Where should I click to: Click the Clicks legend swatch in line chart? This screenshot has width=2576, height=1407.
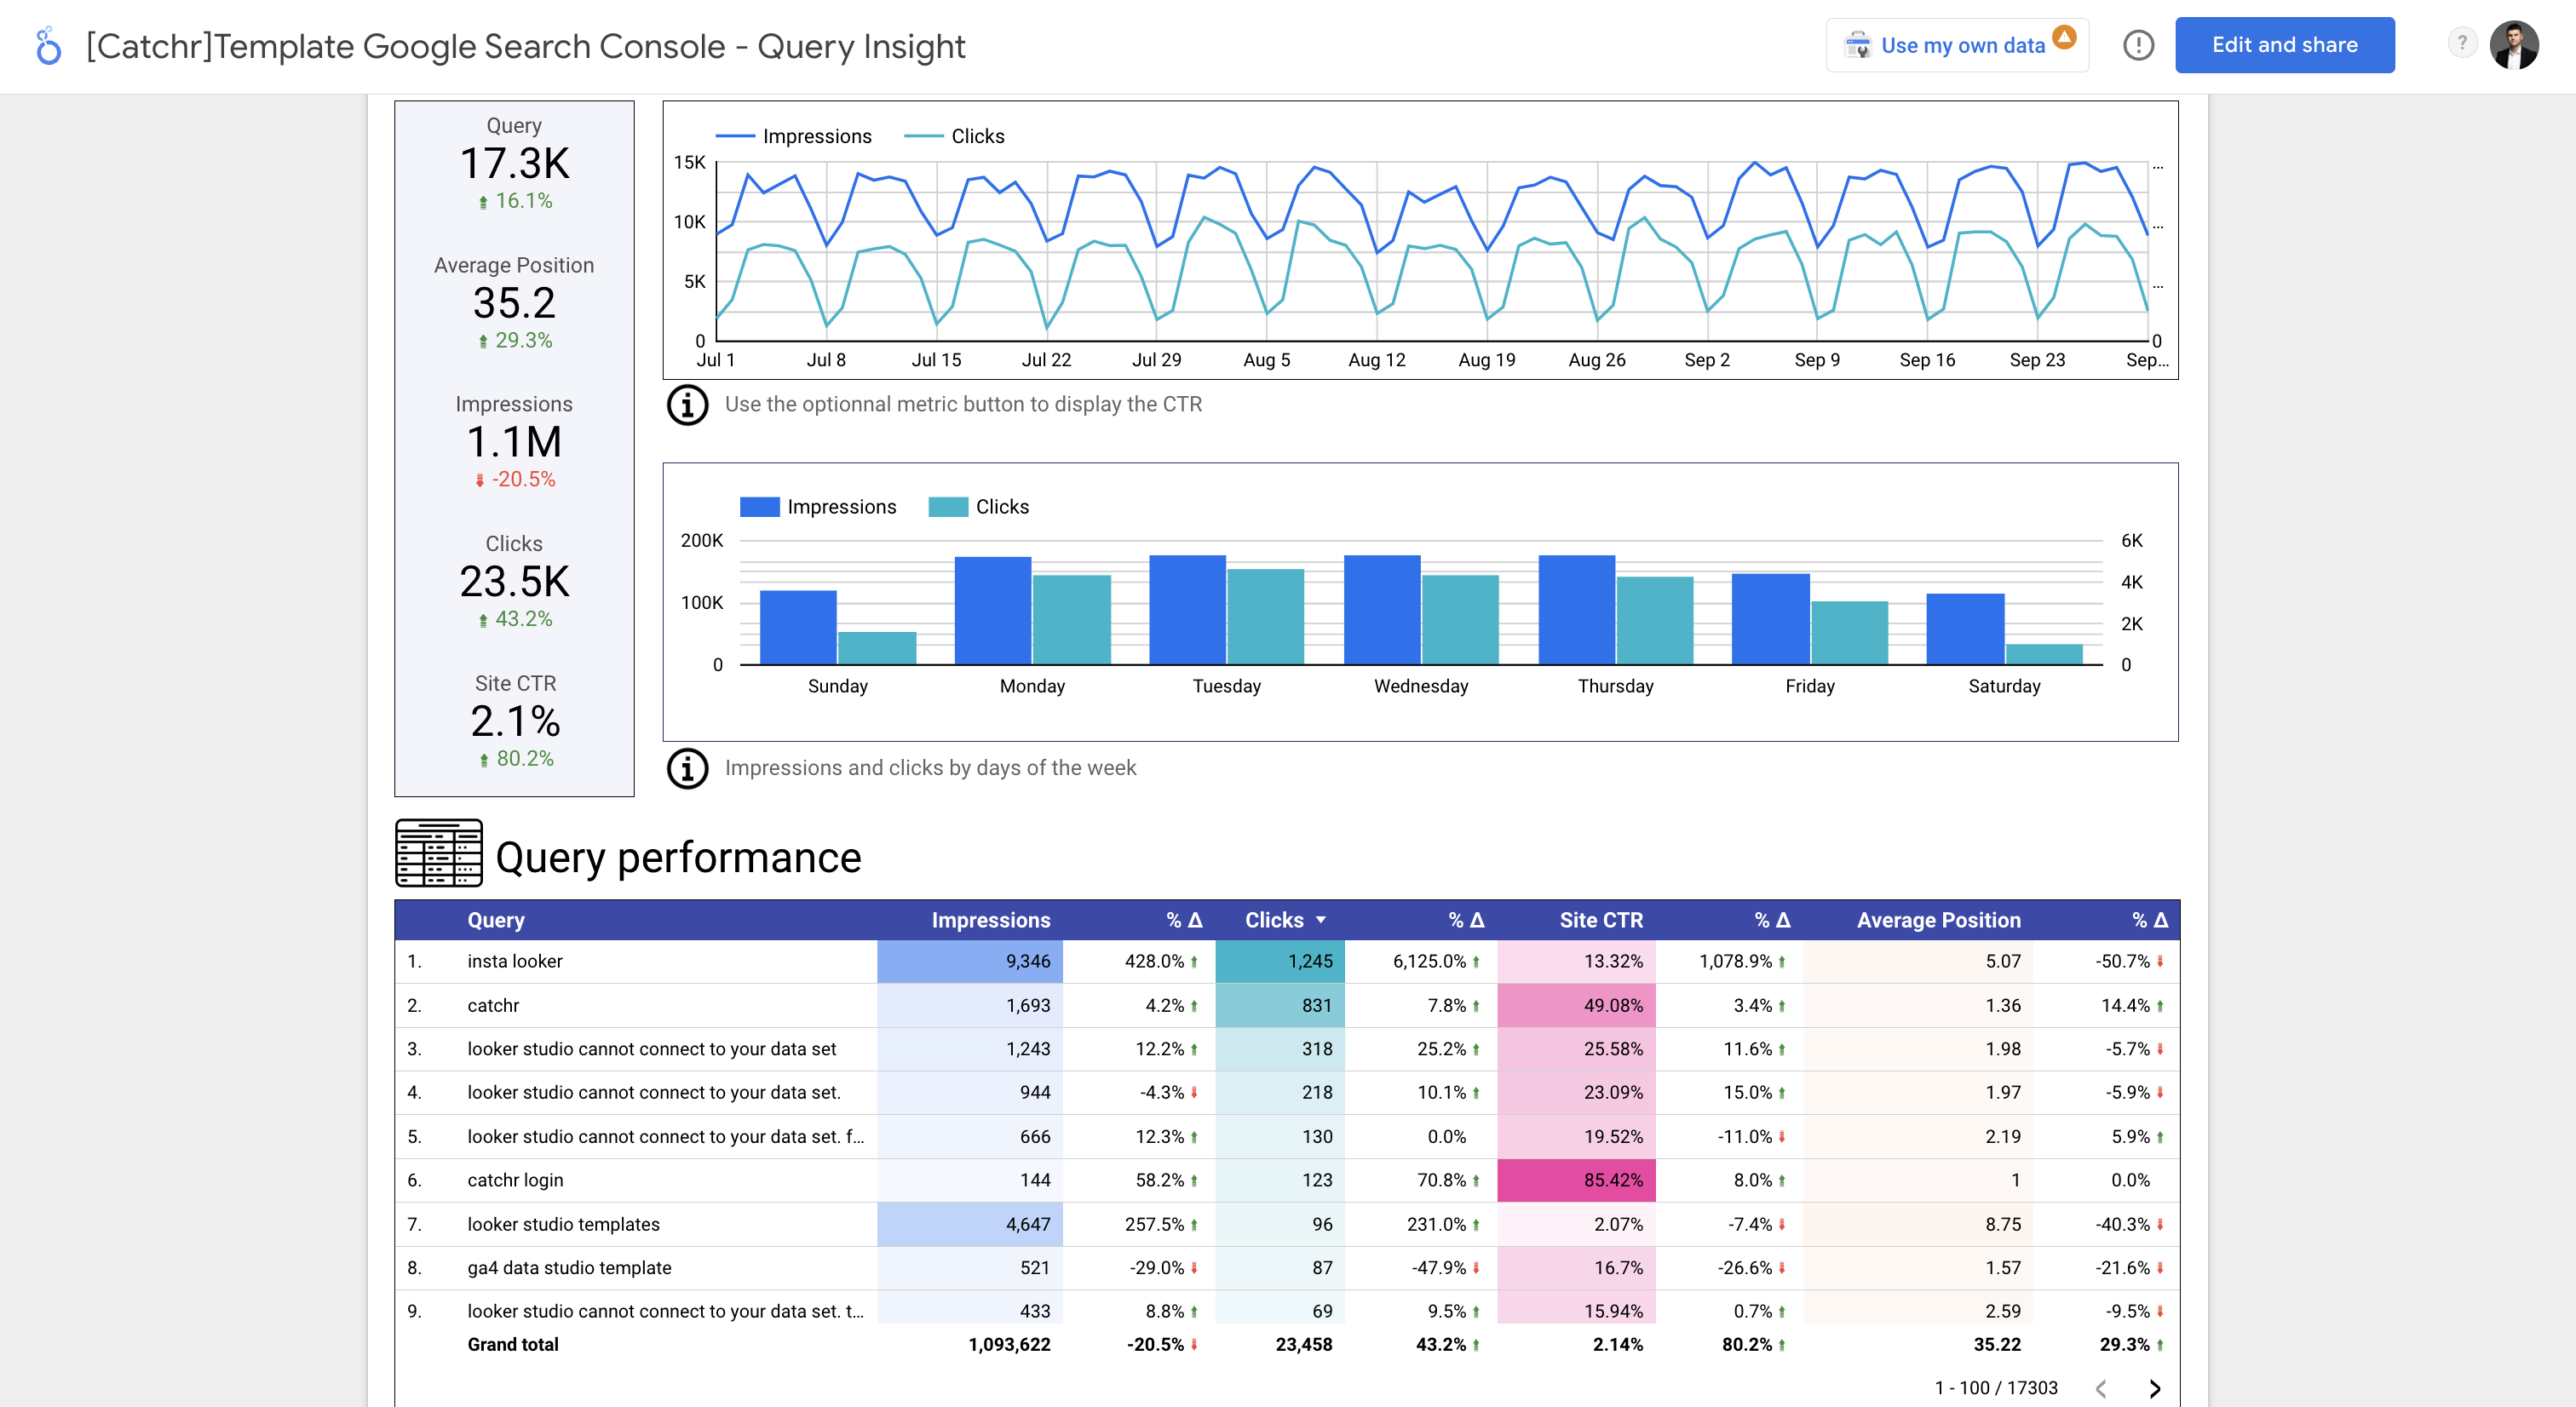(x=923, y=136)
